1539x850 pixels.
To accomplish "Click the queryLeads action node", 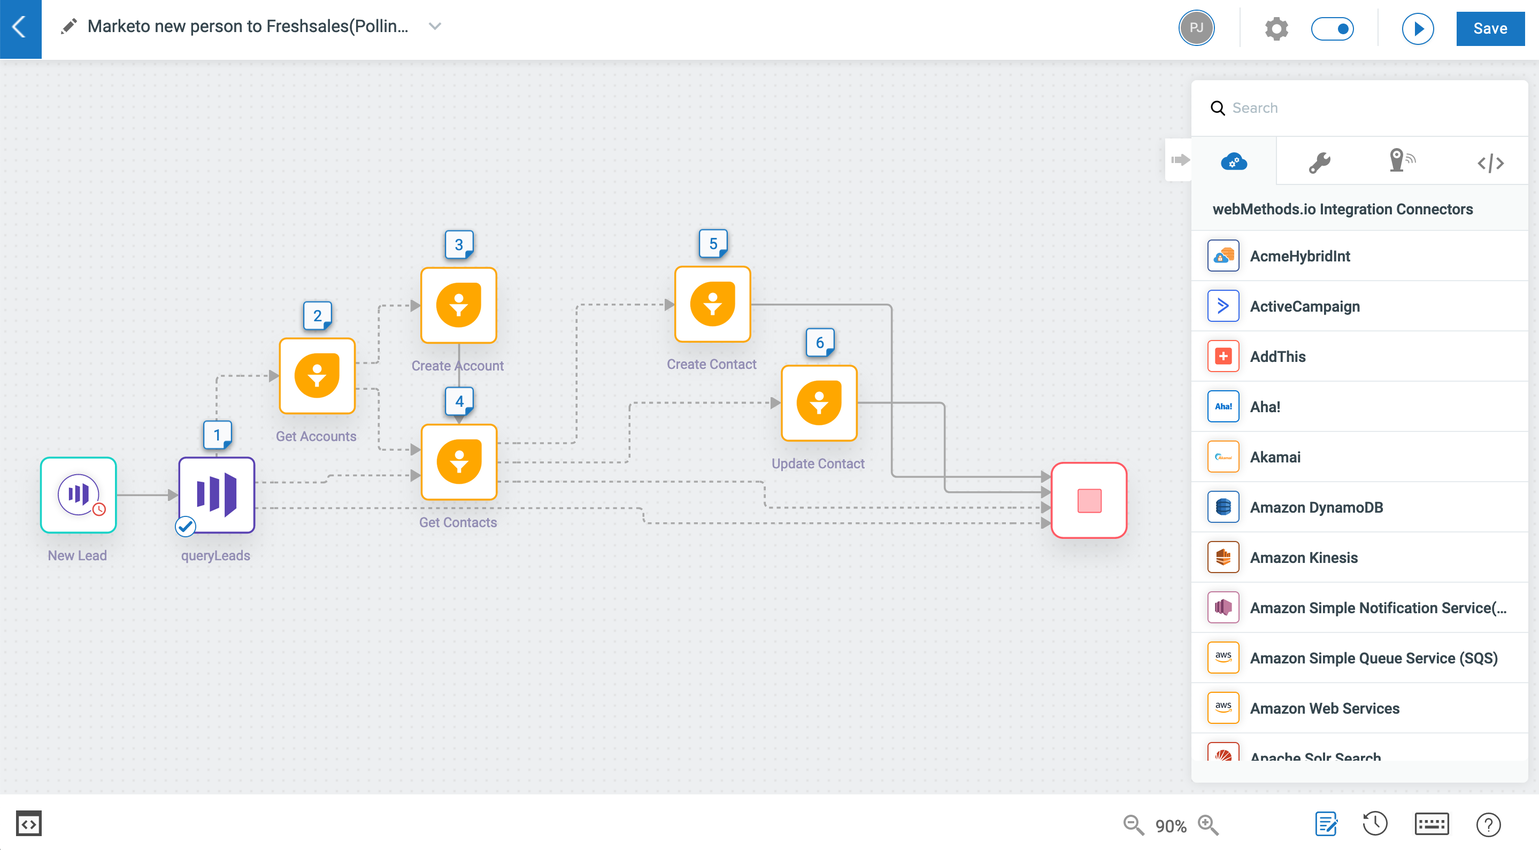I will (216, 494).
